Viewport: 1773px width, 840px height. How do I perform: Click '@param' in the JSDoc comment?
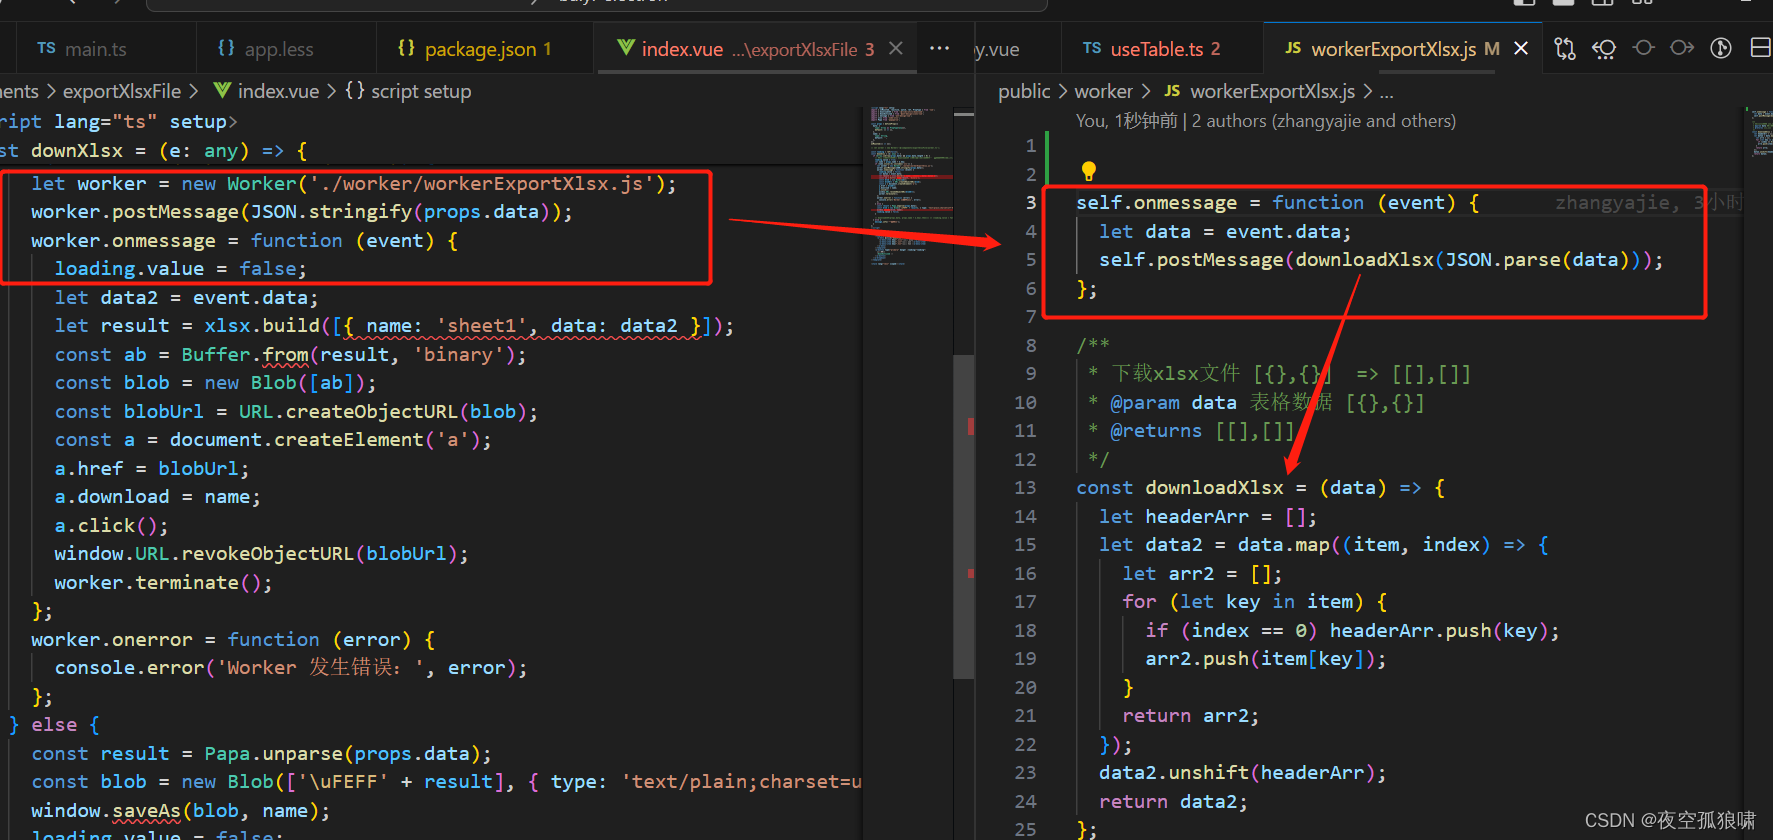pos(1145,403)
